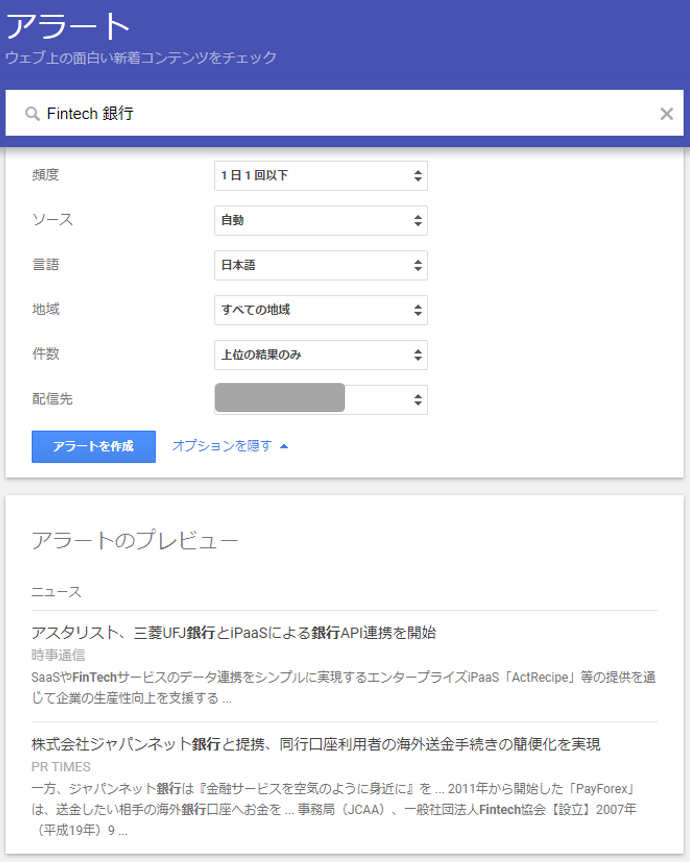690x862 pixels.
Task: Click the 時事通信 source label
Action: 58,655
